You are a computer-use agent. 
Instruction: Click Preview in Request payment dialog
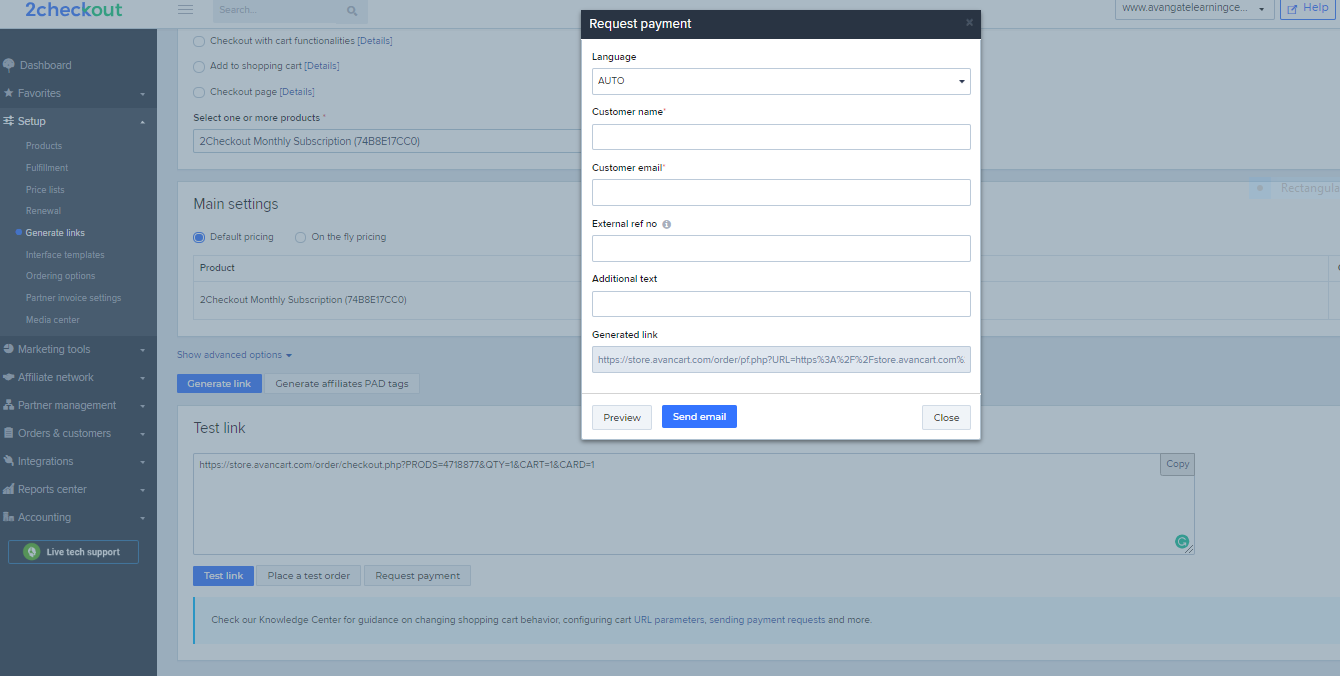coord(622,418)
